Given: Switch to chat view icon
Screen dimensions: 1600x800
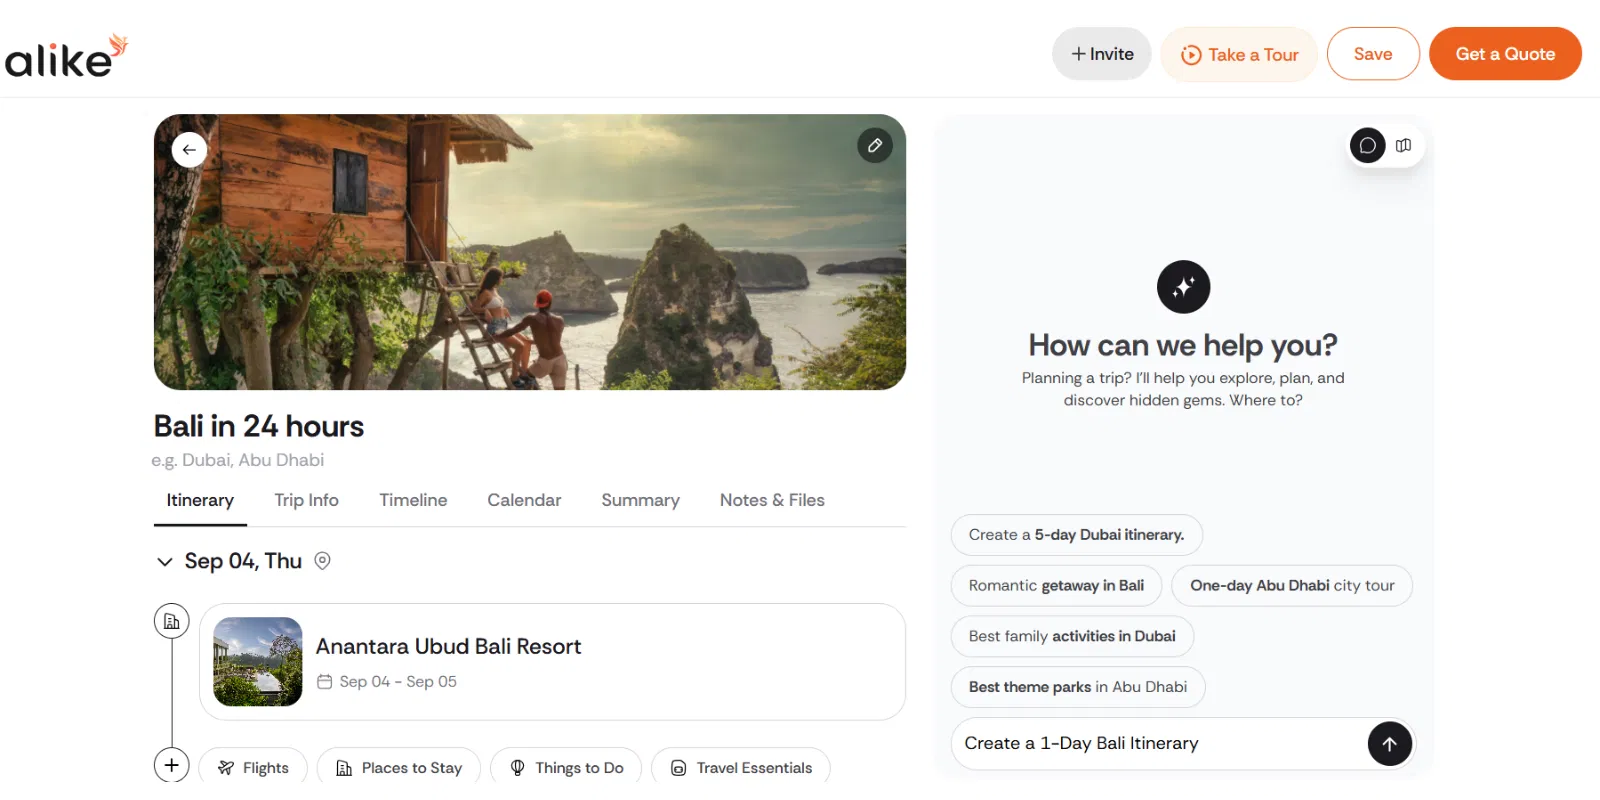Looking at the screenshot, I should (x=1367, y=146).
